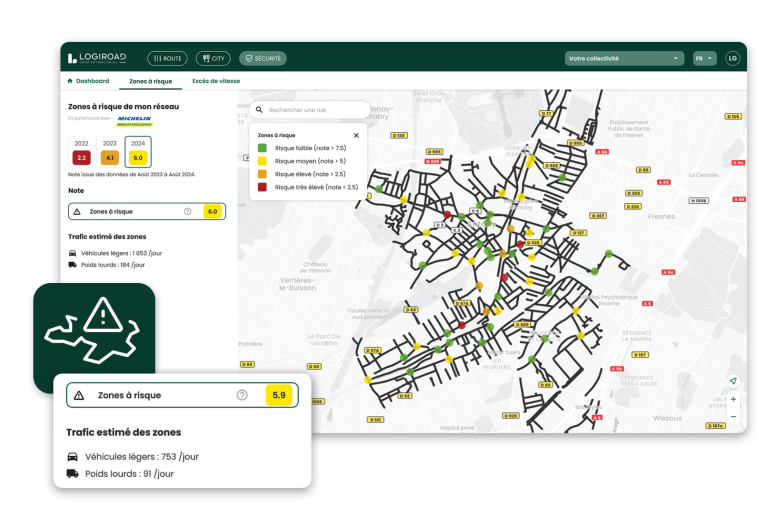768x527 pixels.
Task: Zoom in the map with plus
Action: (733, 399)
